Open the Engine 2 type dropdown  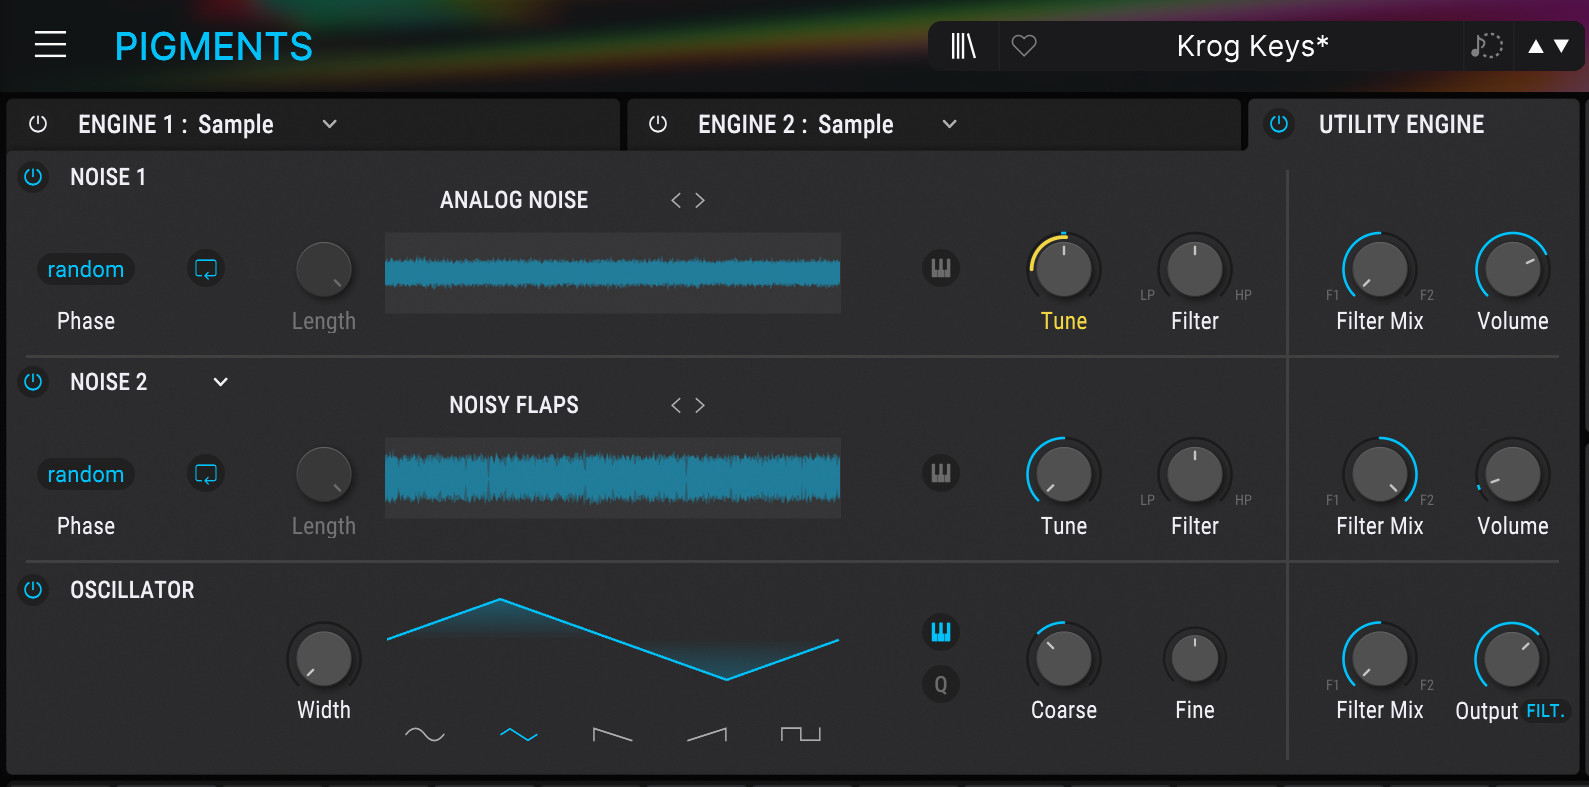tap(950, 124)
